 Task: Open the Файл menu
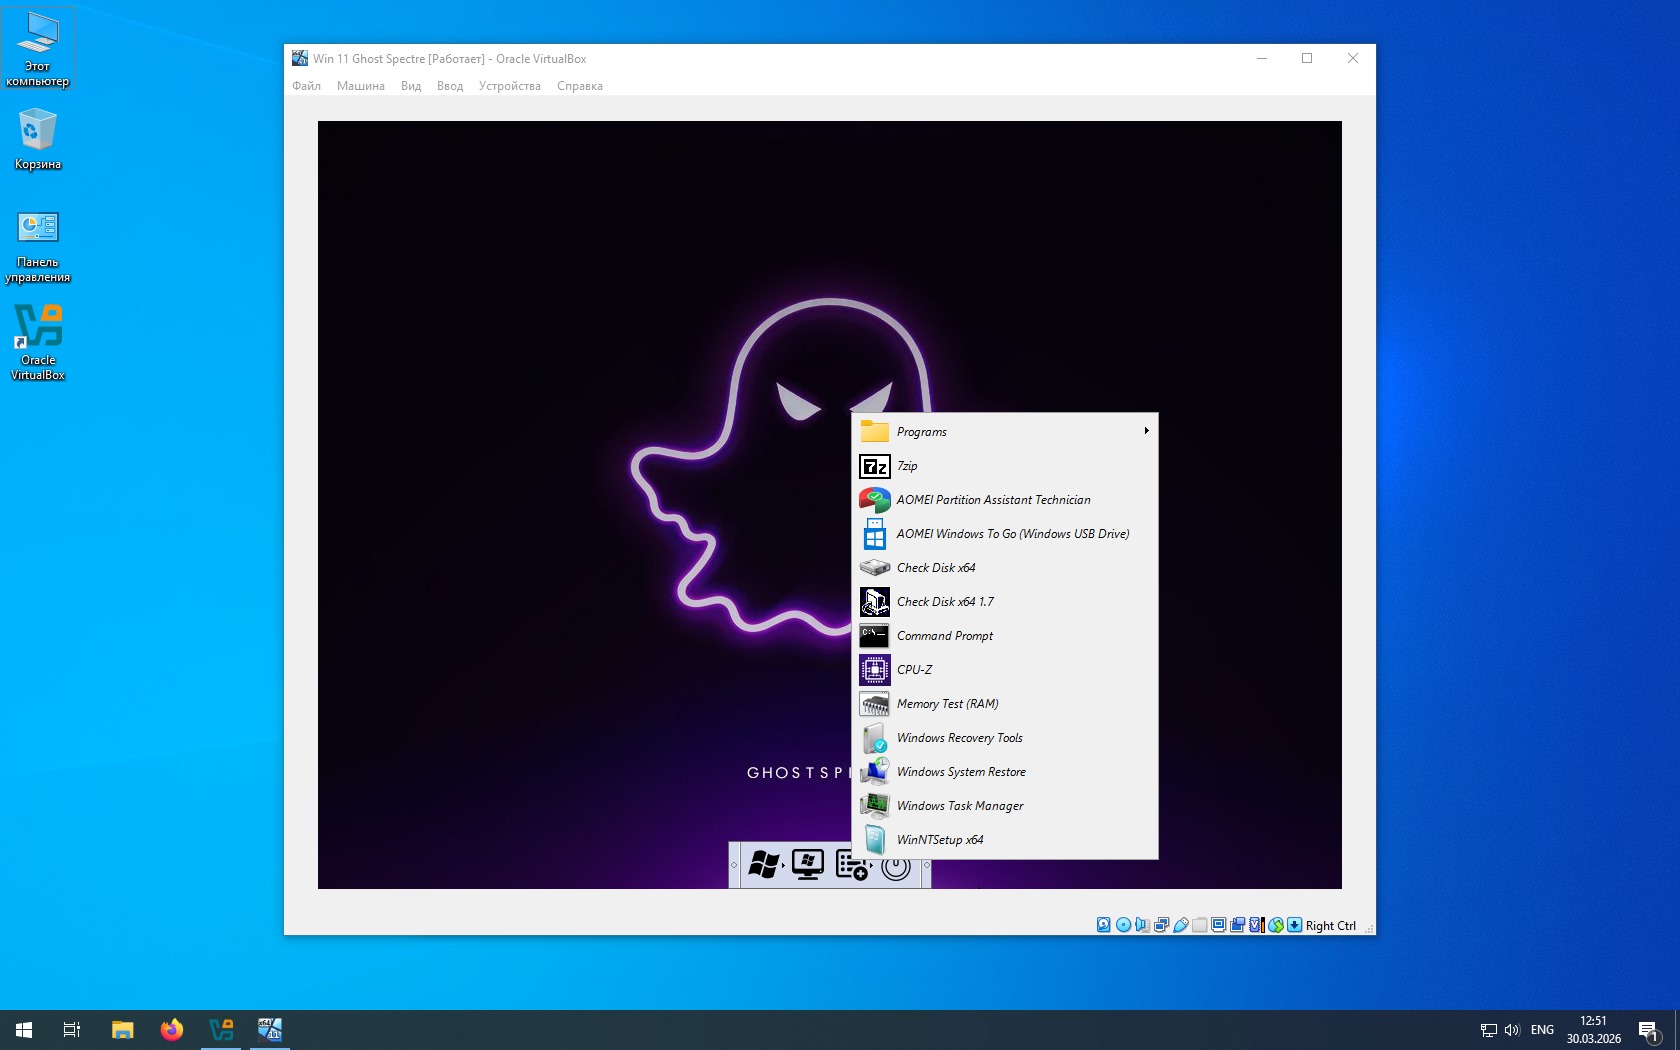[306, 86]
